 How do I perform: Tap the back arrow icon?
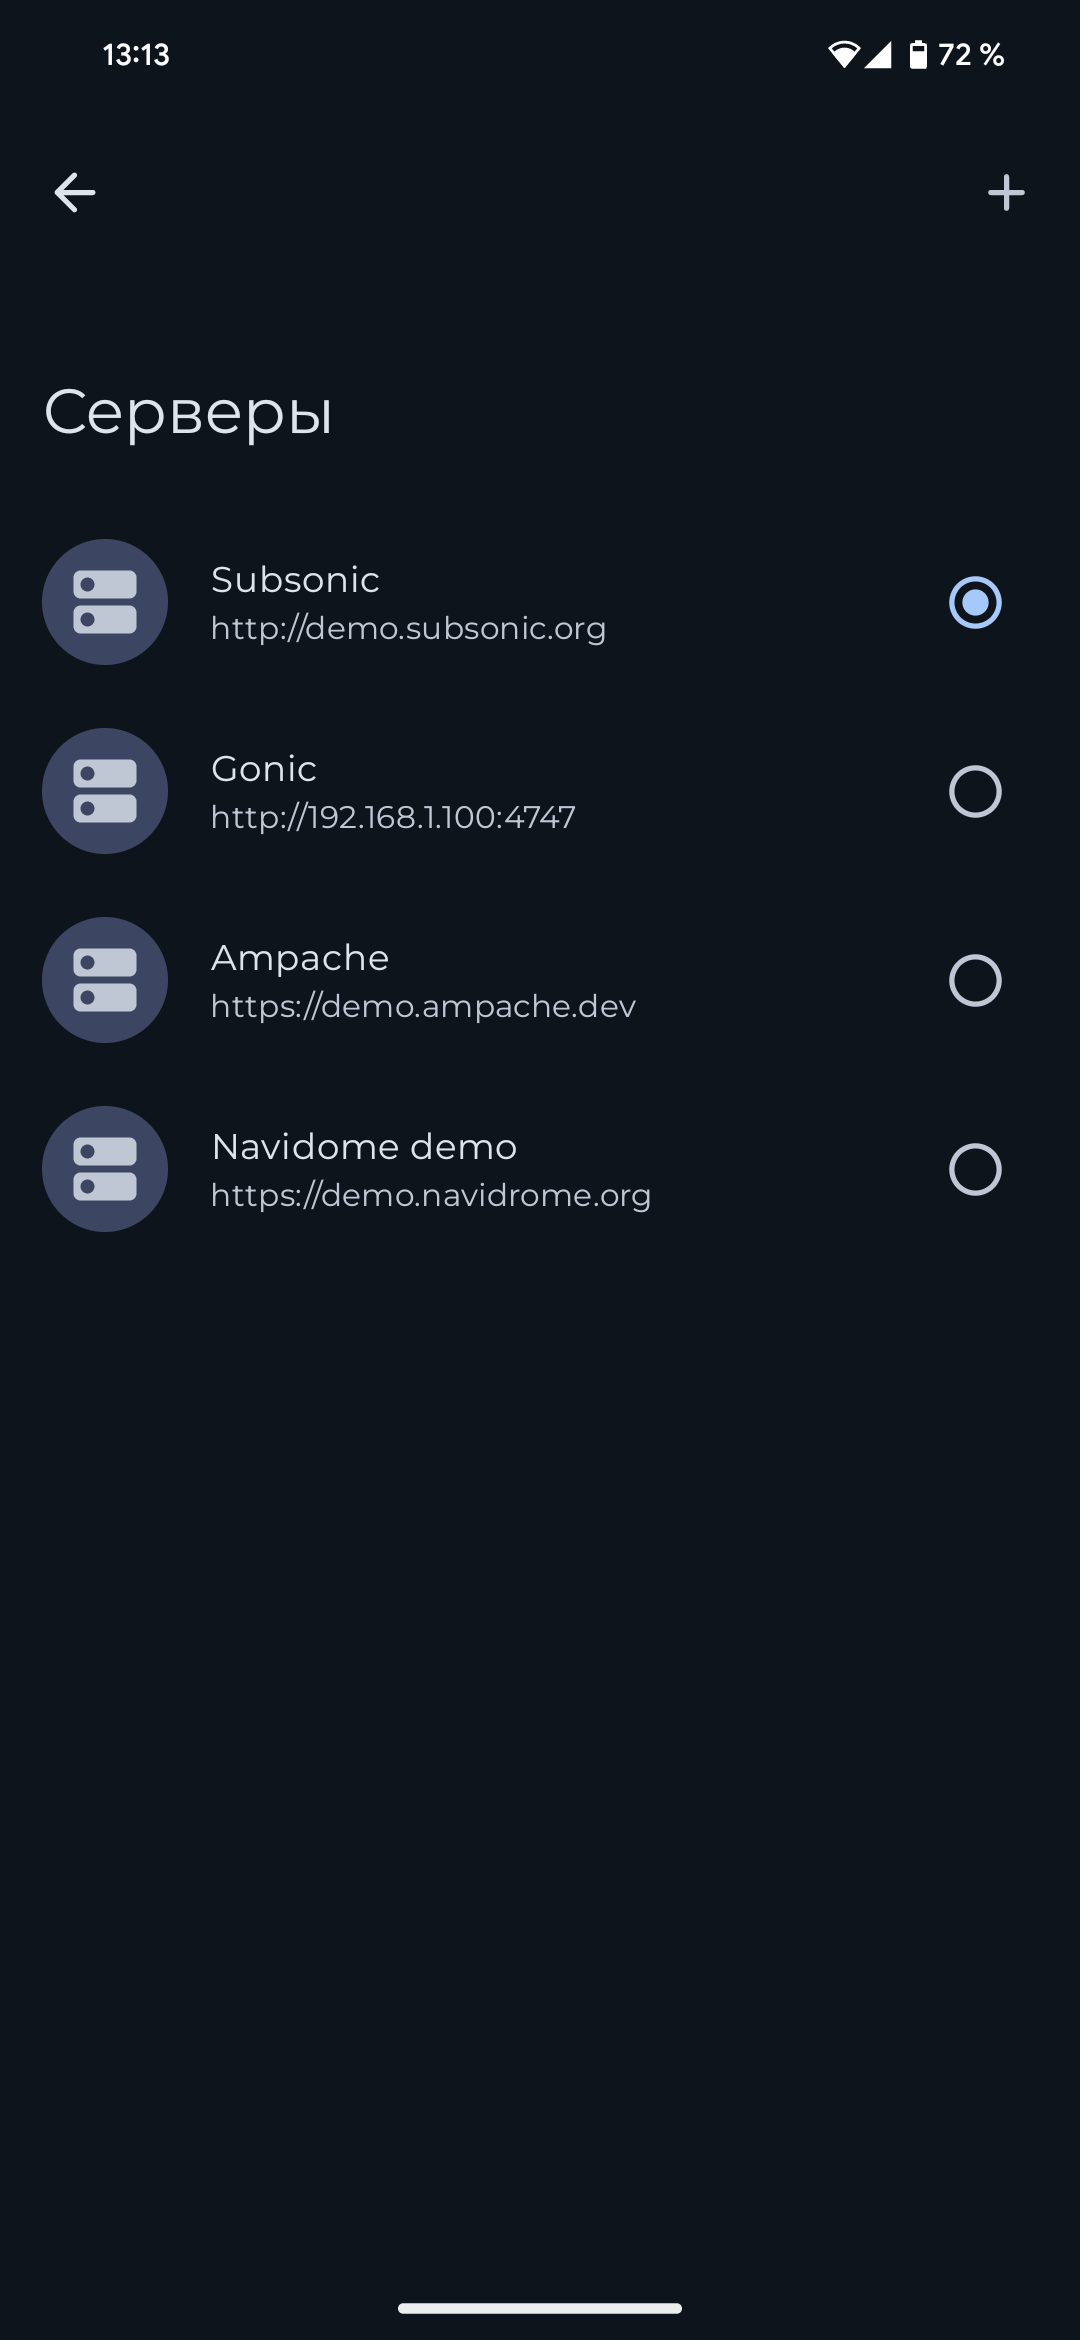(x=75, y=192)
